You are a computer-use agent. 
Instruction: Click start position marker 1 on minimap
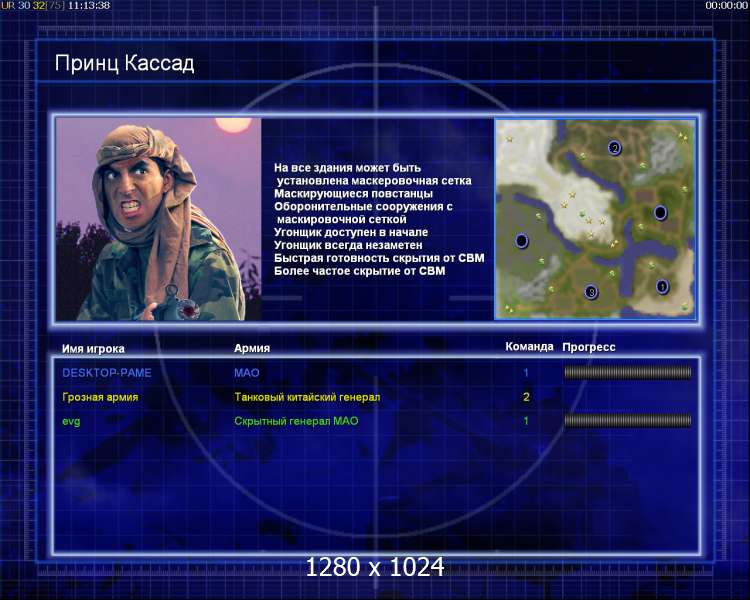(x=662, y=286)
